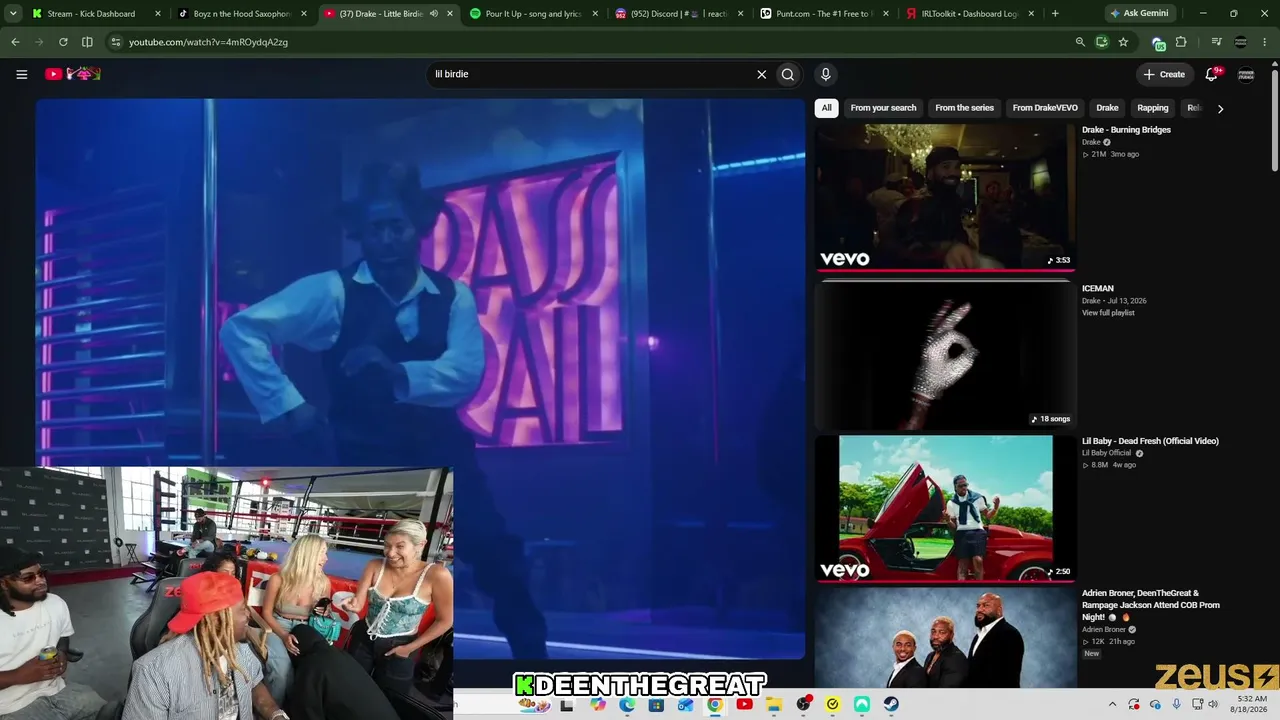Go back to the previous page
Viewport: 1280px width, 720px height.
15,42
